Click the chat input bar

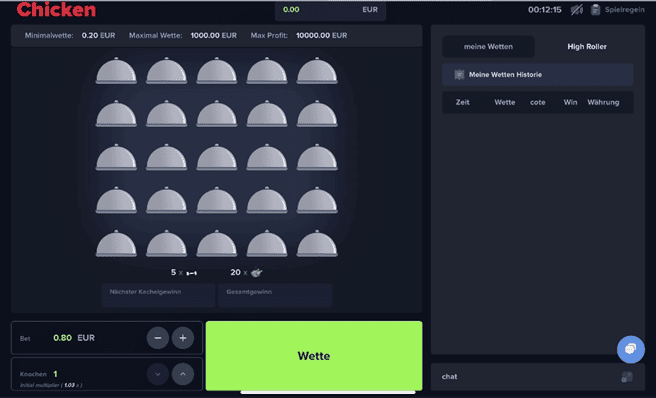(x=538, y=377)
